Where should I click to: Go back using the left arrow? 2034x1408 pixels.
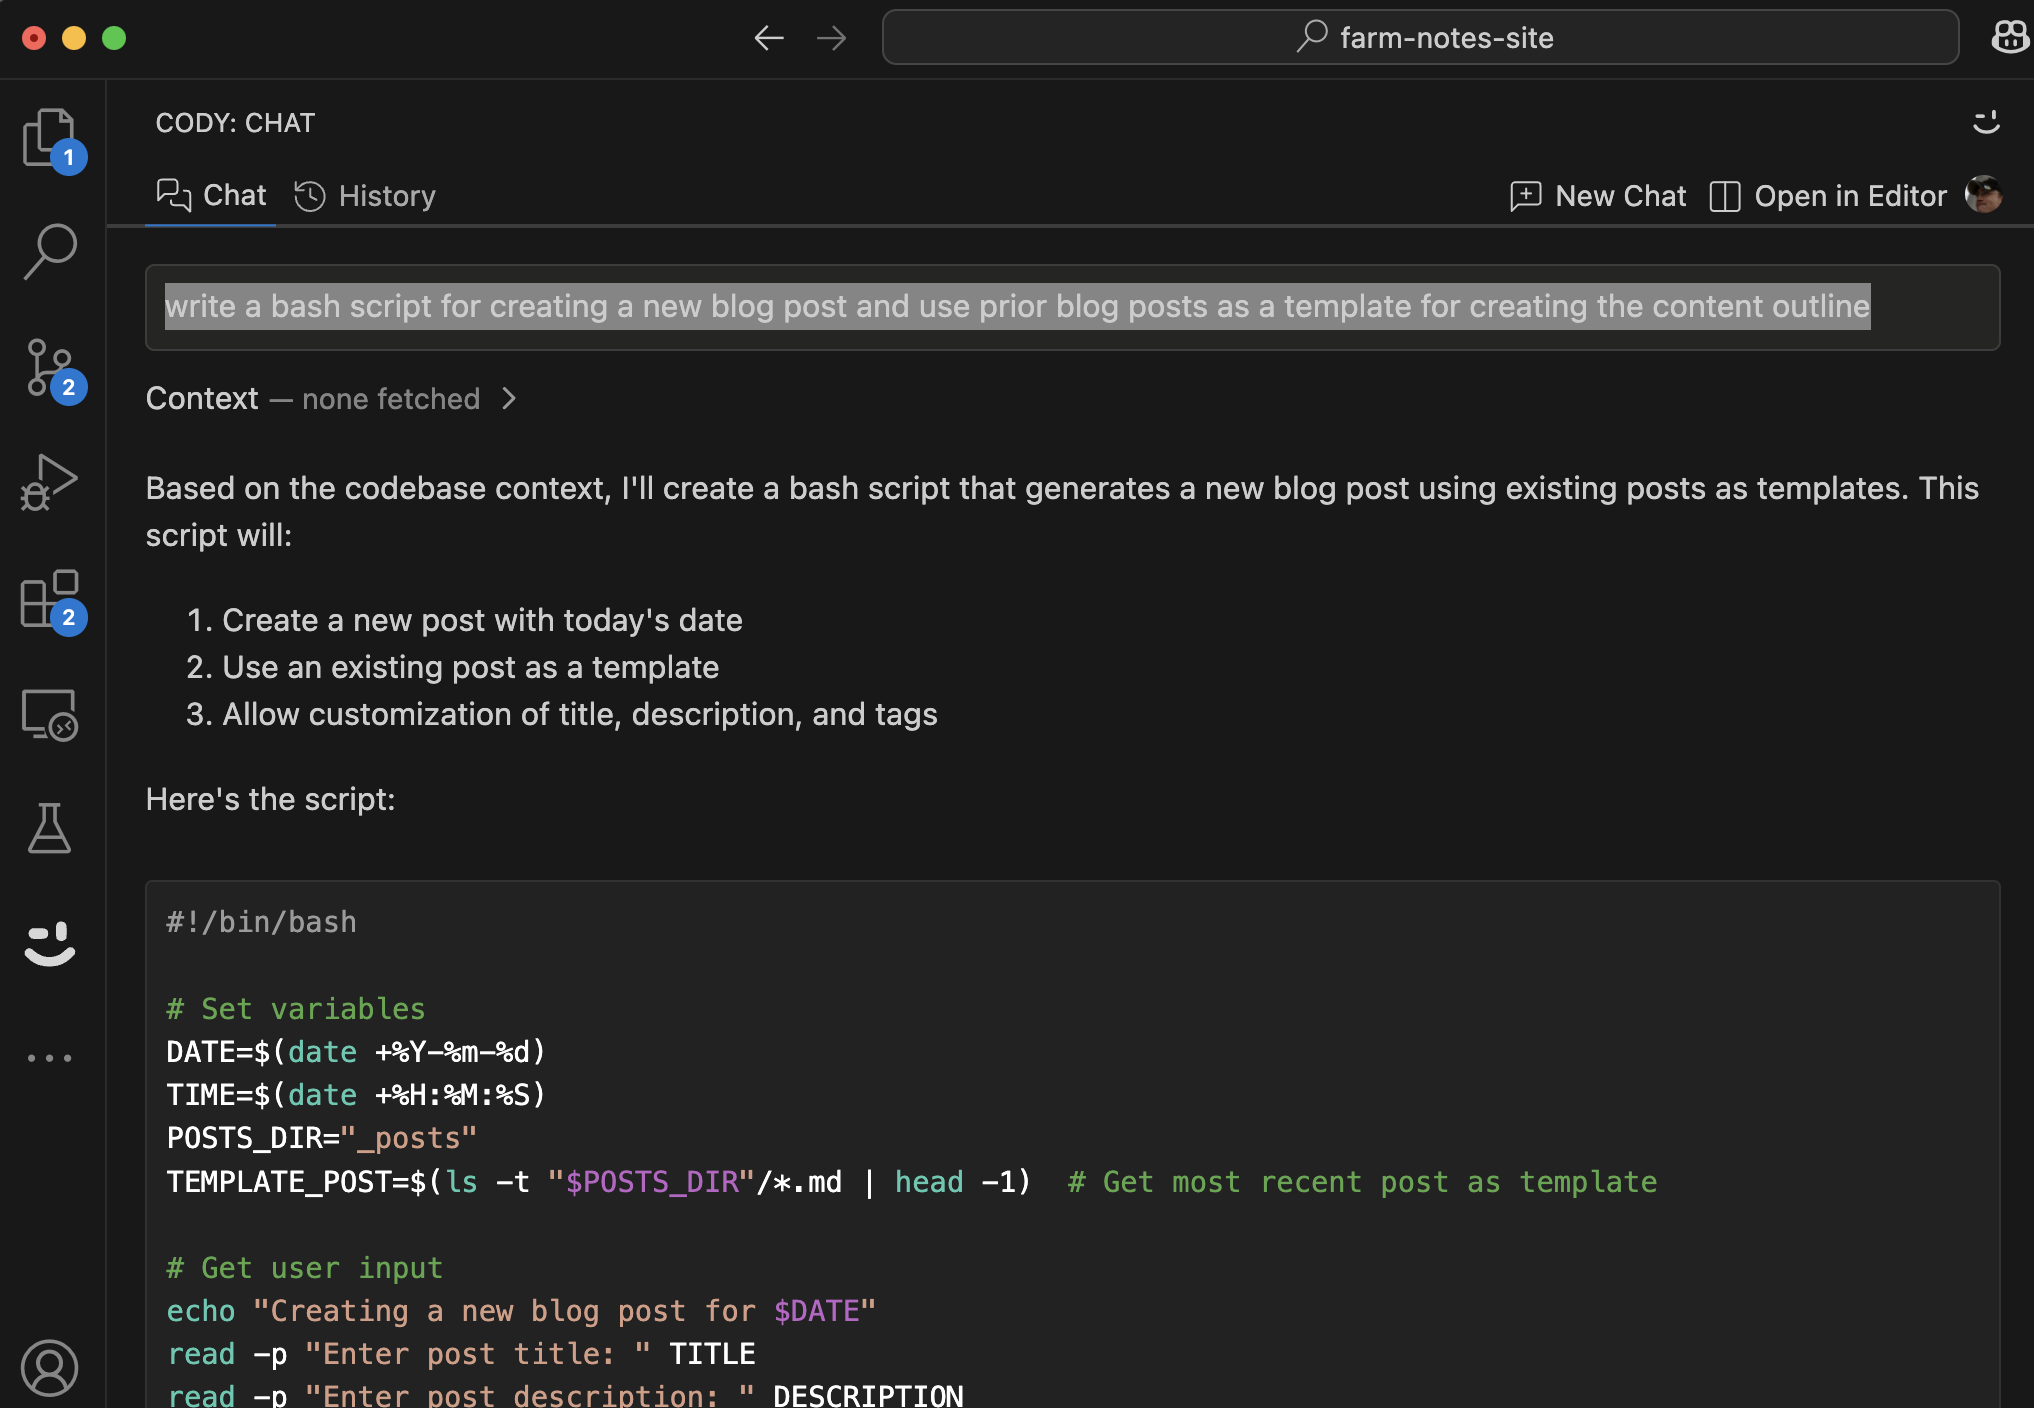click(768, 38)
